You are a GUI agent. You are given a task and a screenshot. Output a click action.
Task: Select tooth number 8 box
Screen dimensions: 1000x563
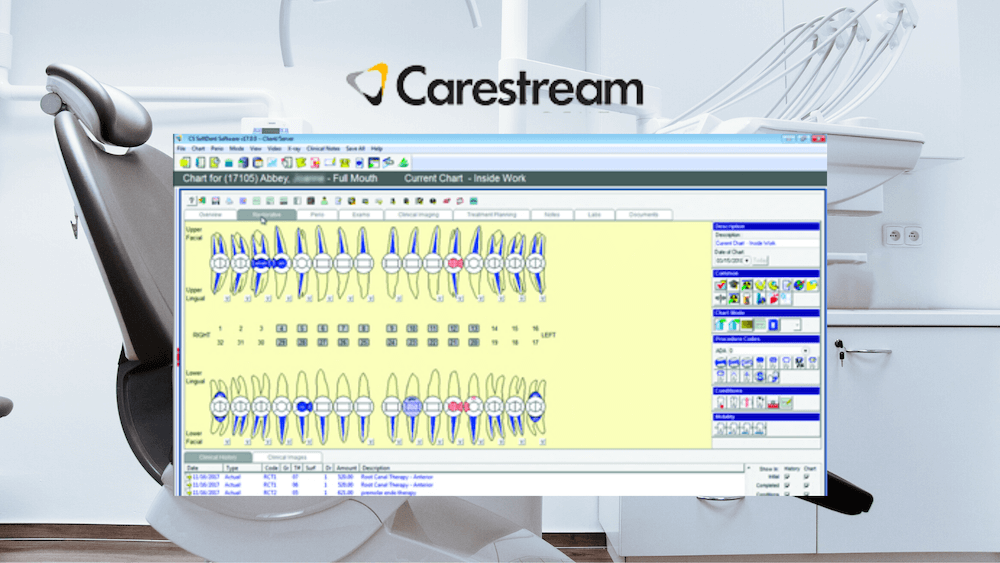tap(364, 328)
